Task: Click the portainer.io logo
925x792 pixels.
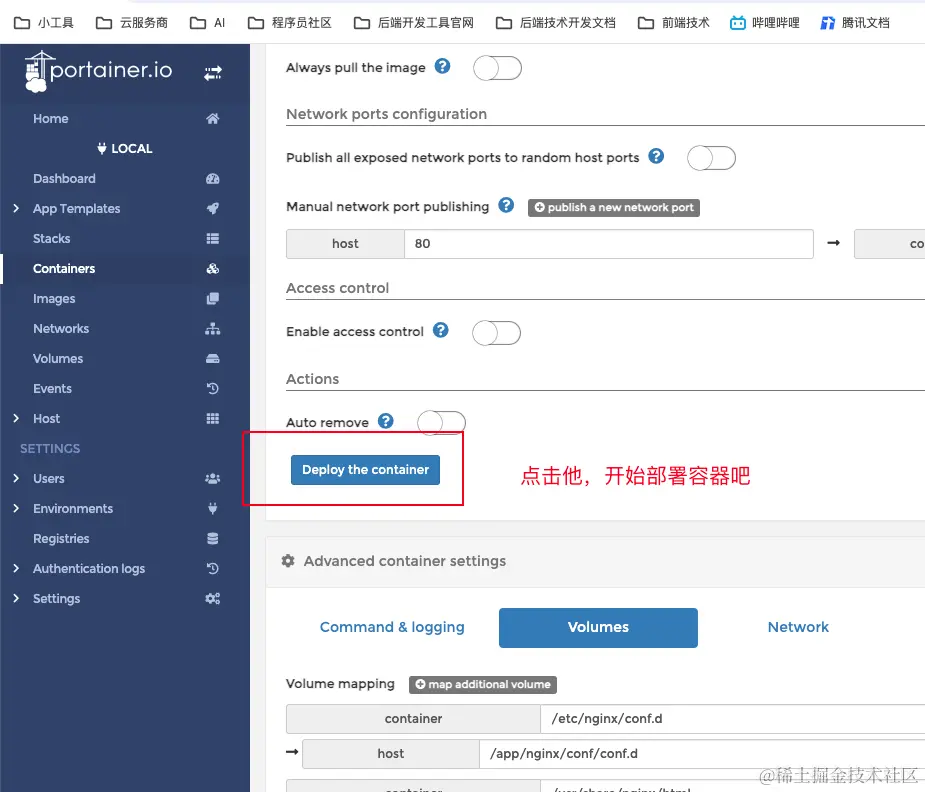Action: pyautogui.click(x=99, y=71)
